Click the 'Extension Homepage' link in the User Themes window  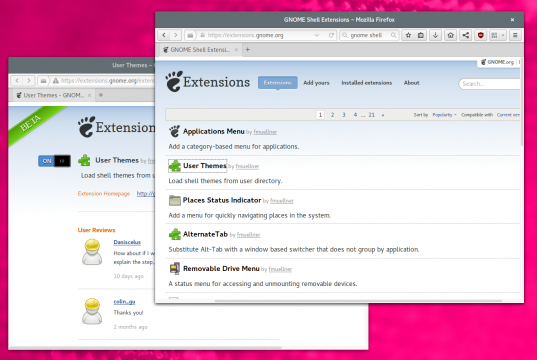104,194
